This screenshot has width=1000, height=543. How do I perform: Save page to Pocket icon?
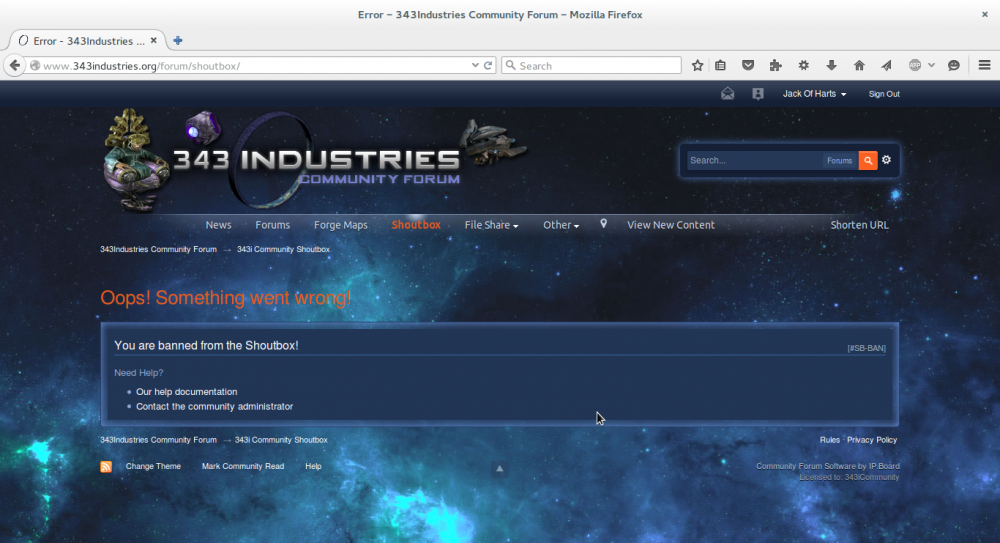click(x=748, y=65)
